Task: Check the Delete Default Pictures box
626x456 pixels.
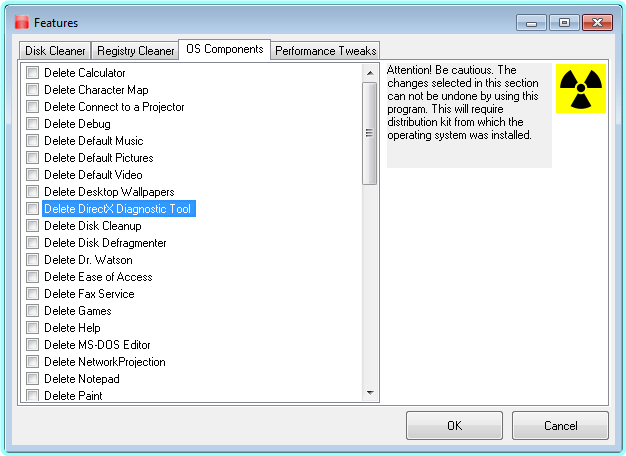Action: 32,158
